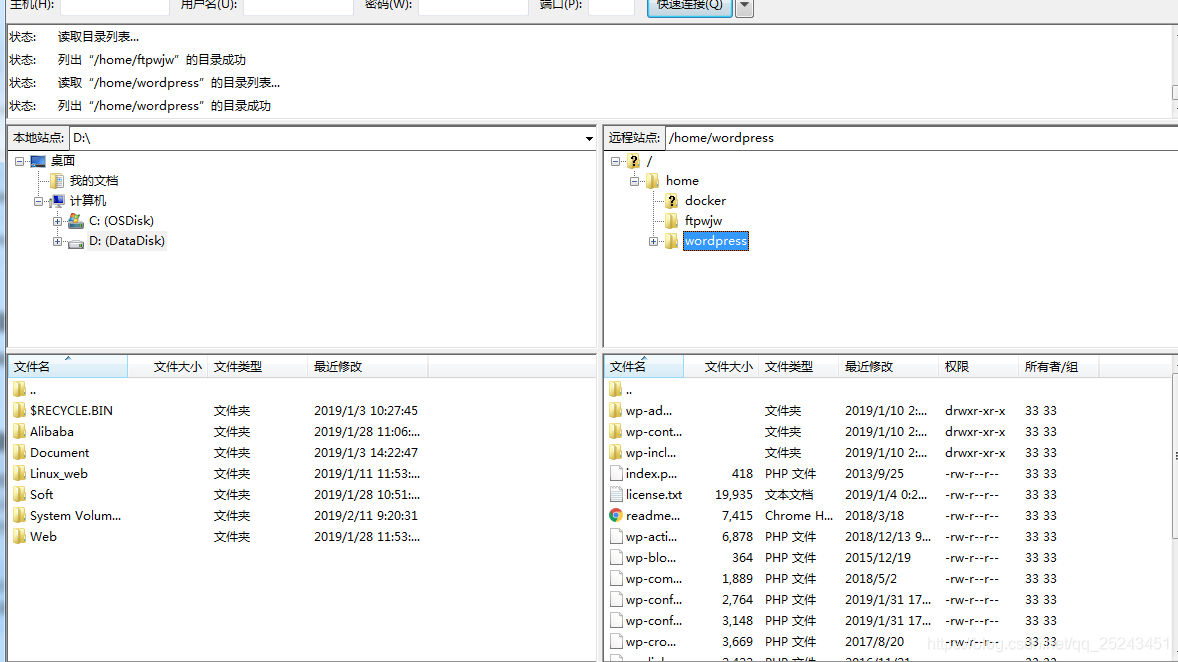Collapse the remote root / node
This screenshot has width=1178, height=662.
615,161
